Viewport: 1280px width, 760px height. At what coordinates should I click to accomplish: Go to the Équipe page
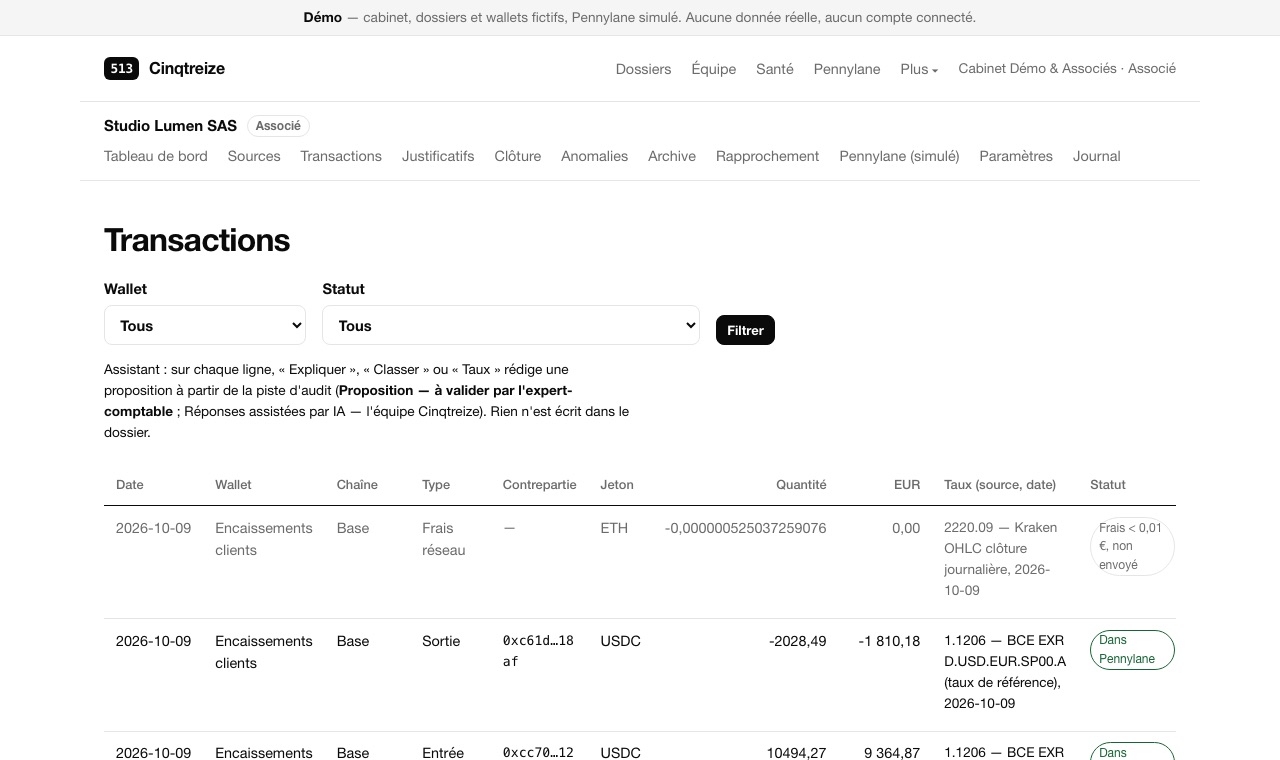pos(714,69)
